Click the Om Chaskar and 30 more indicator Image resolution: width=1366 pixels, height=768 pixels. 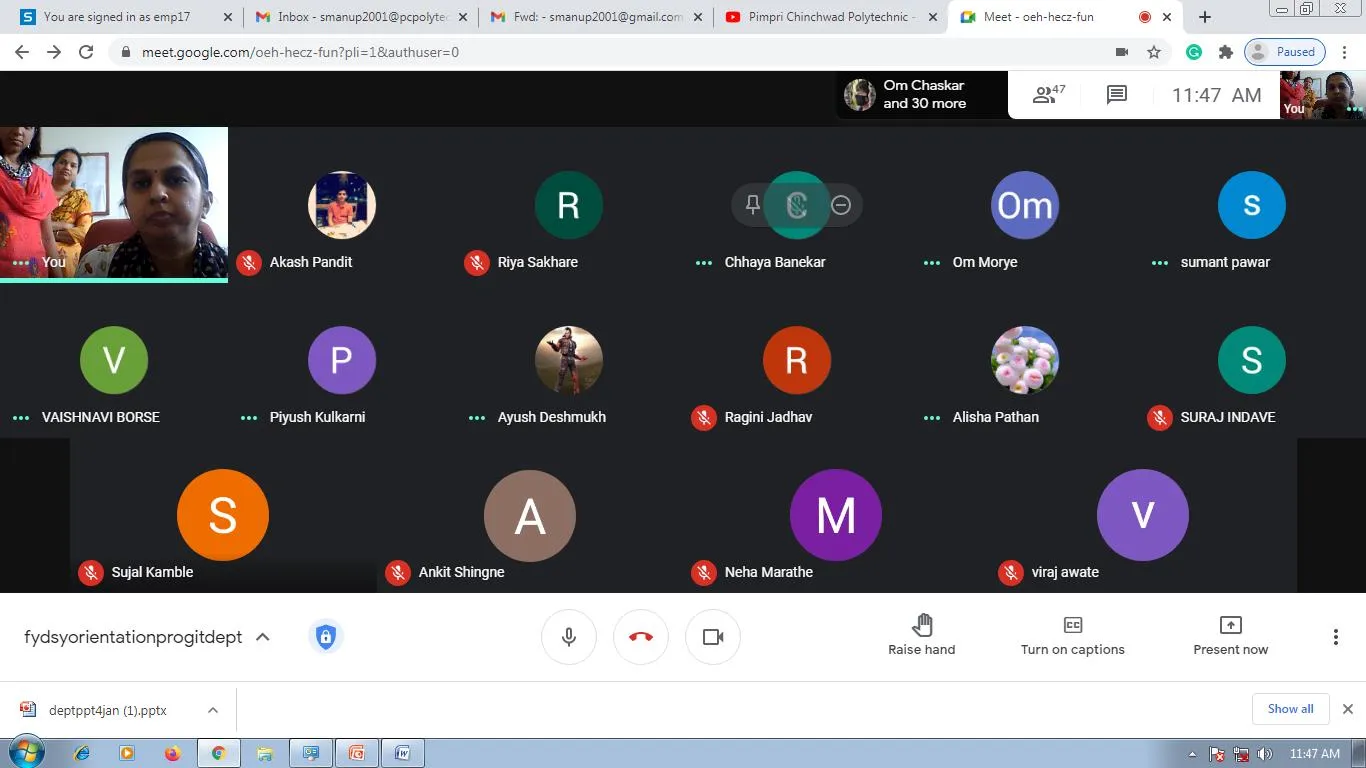pos(922,95)
